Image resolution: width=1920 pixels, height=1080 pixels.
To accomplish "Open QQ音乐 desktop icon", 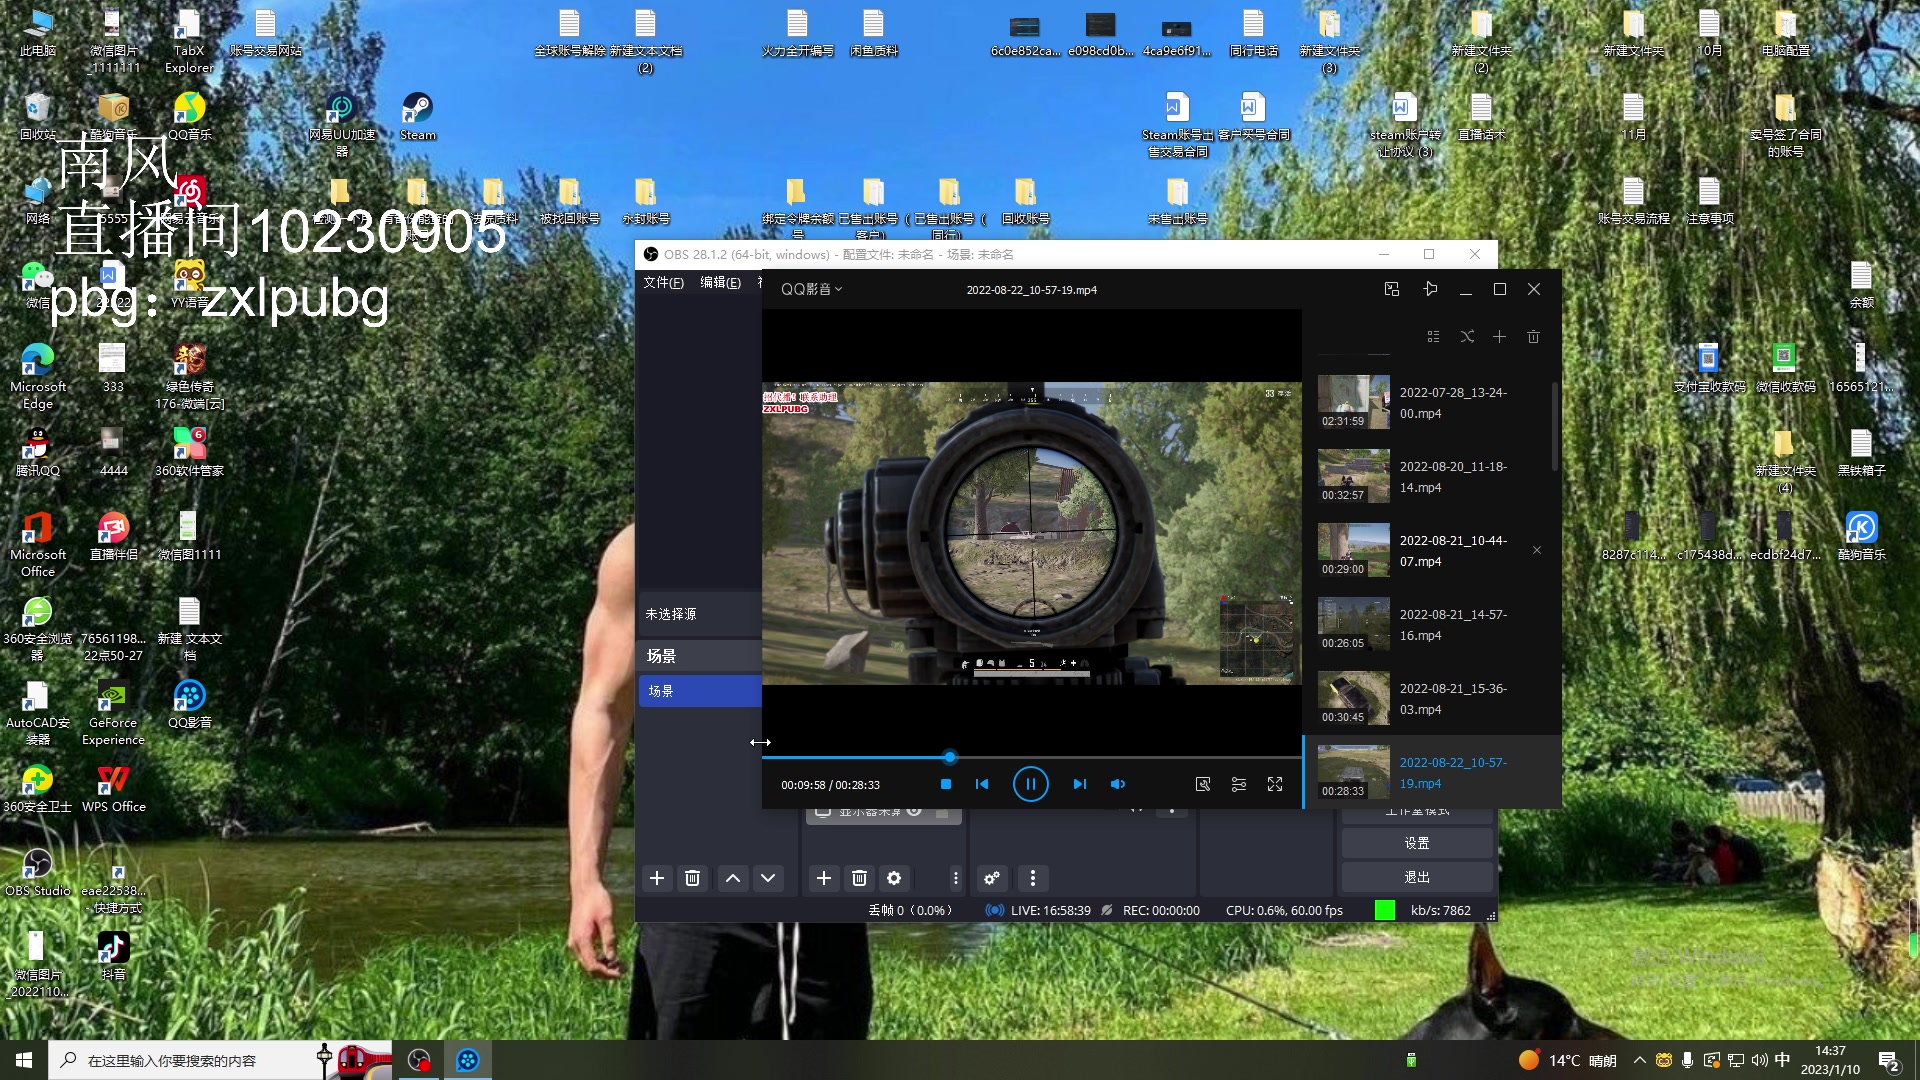I will click(189, 116).
